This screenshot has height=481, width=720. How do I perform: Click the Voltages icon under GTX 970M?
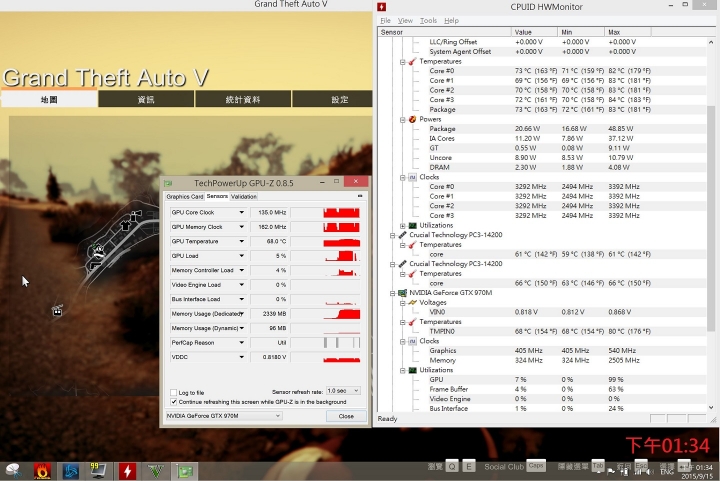[x=412, y=302]
